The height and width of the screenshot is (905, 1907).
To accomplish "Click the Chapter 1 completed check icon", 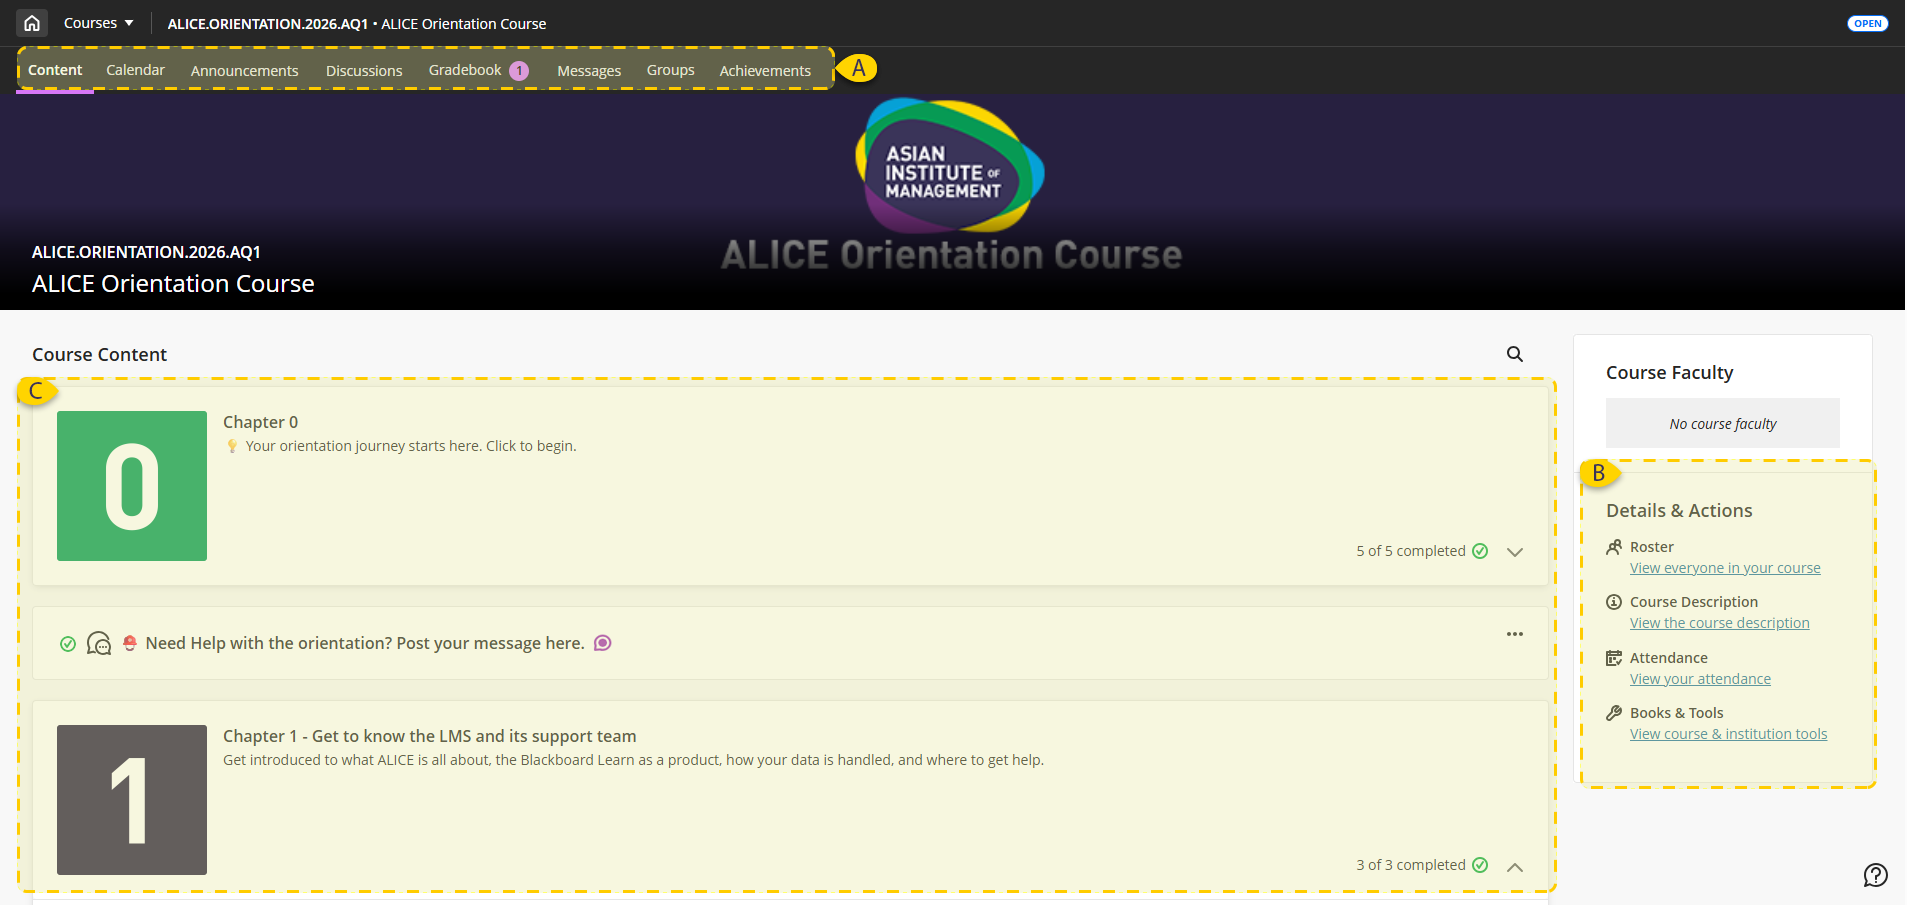I will pos(1480,865).
